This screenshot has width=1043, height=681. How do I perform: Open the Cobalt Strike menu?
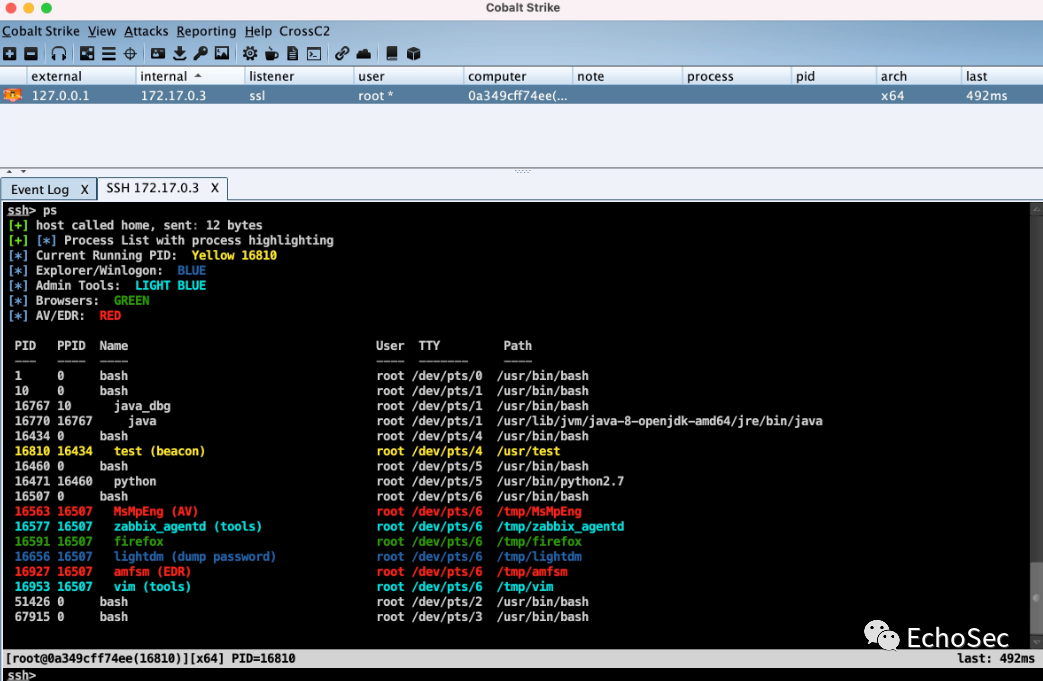pos(41,31)
